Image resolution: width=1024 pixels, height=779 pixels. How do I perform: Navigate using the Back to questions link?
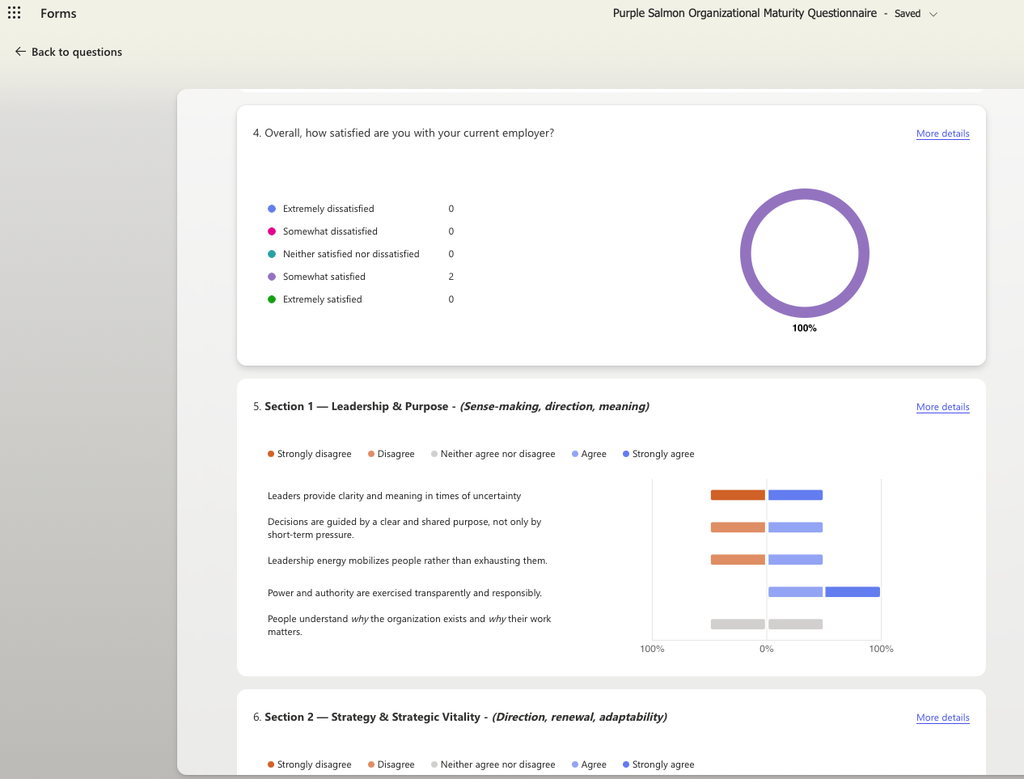(x=75, y=51)
